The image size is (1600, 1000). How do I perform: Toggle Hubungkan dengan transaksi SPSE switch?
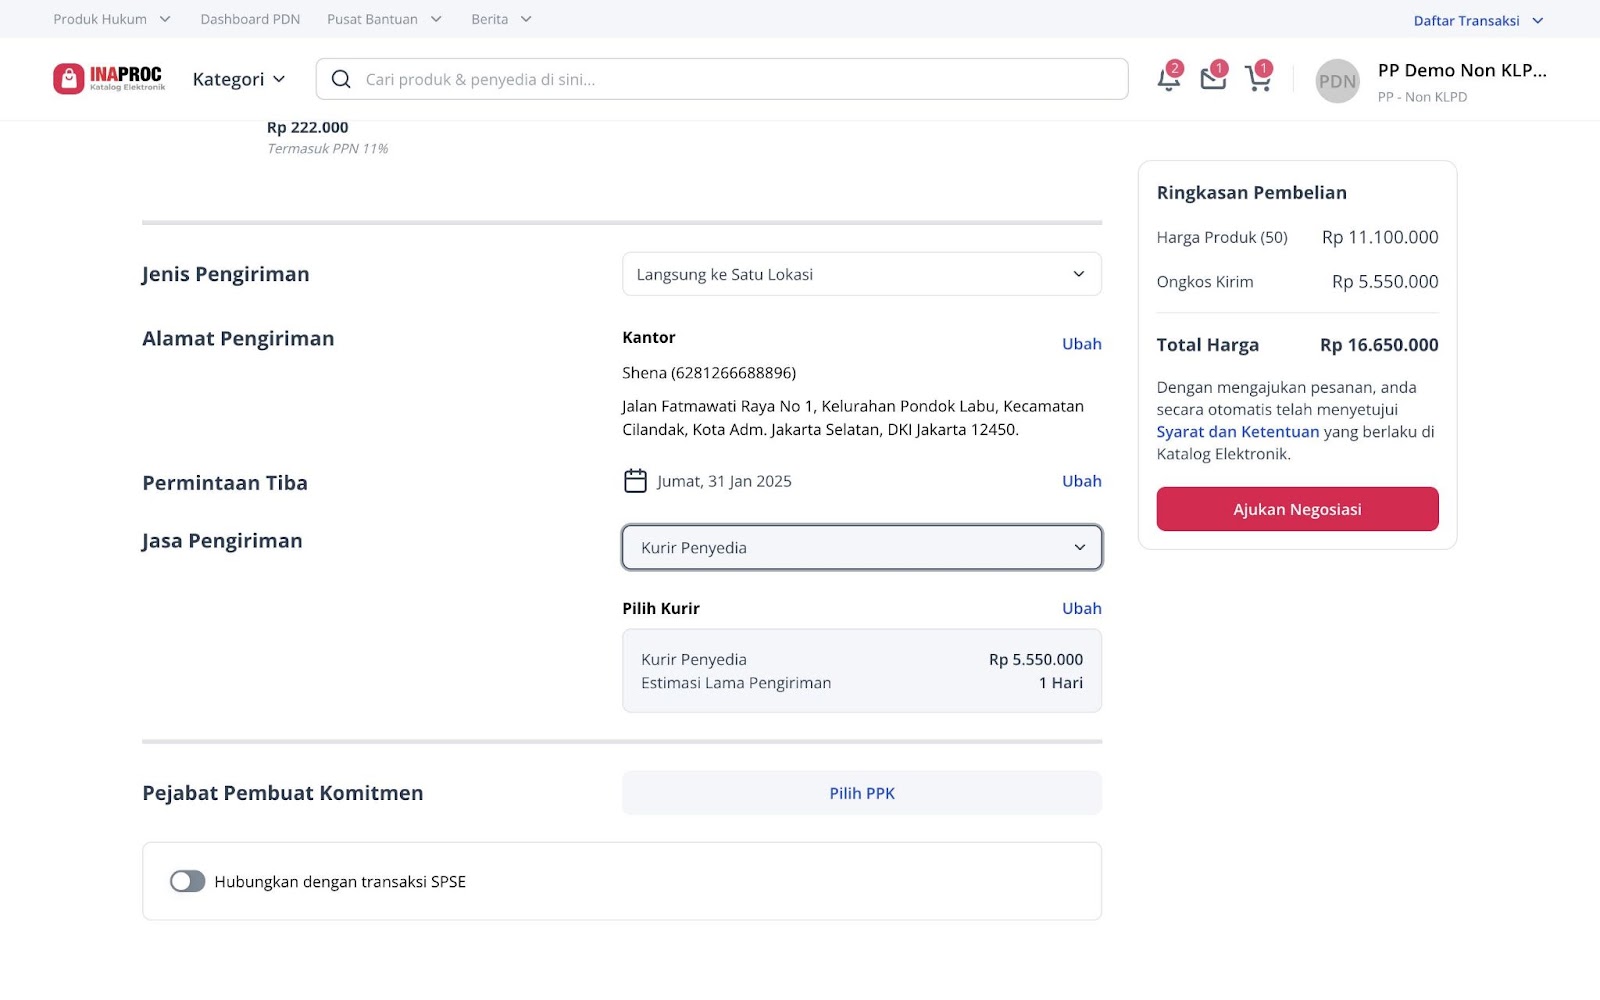pyautogui.click(x=187, y=881)
